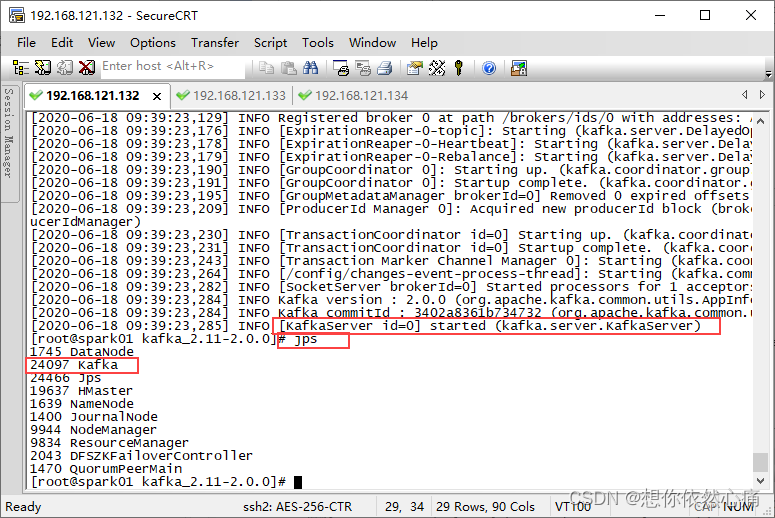Click the SecureFX launch icon

click(519, 68)
